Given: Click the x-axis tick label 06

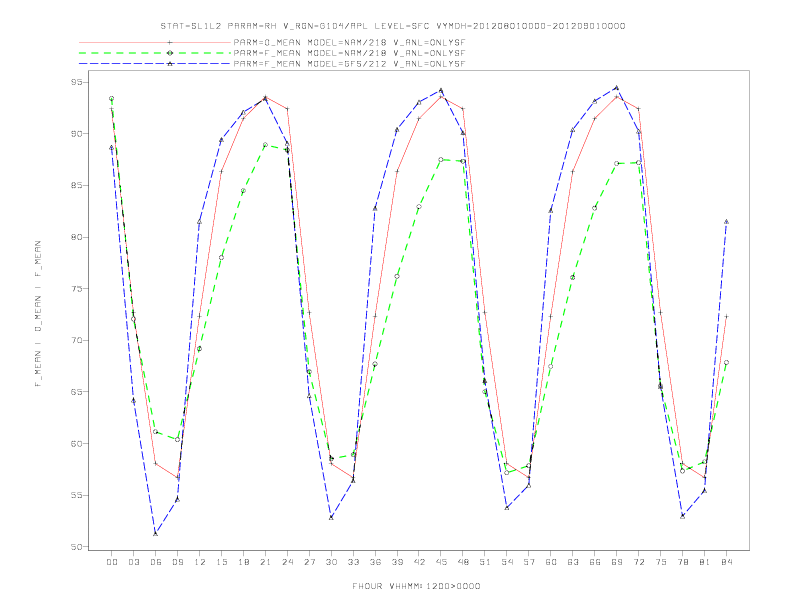Looking at the screenshot, I should tap(156, 562).
